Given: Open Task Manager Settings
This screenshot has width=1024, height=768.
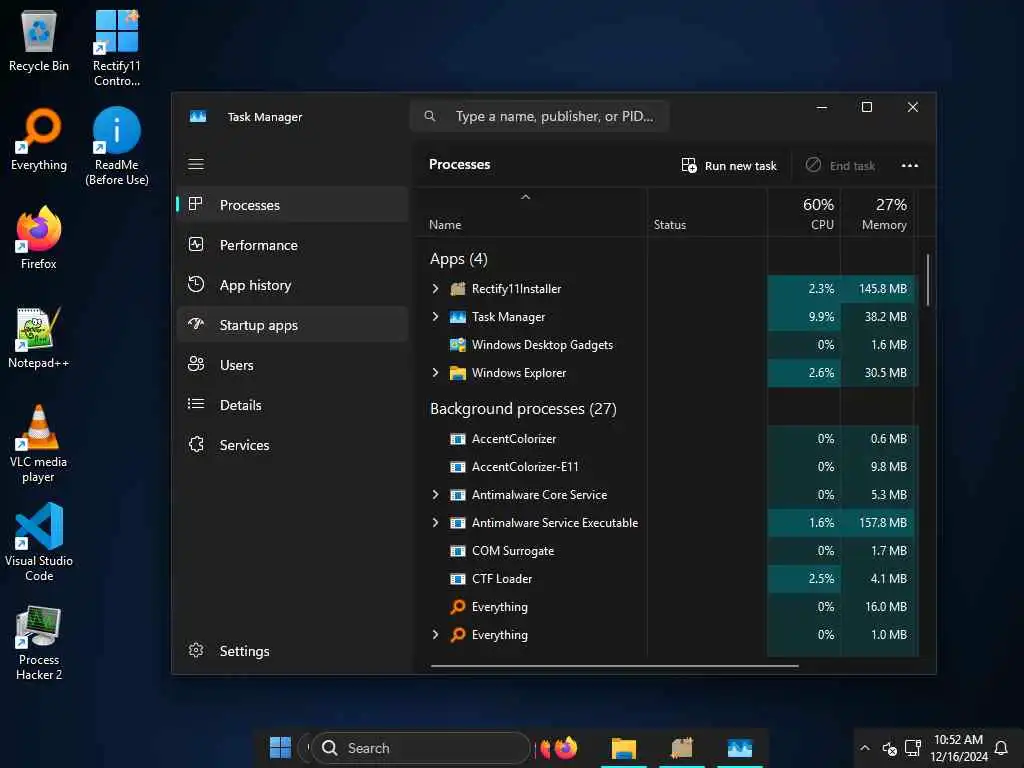Looking at the screenshot, I should [292, 650].
